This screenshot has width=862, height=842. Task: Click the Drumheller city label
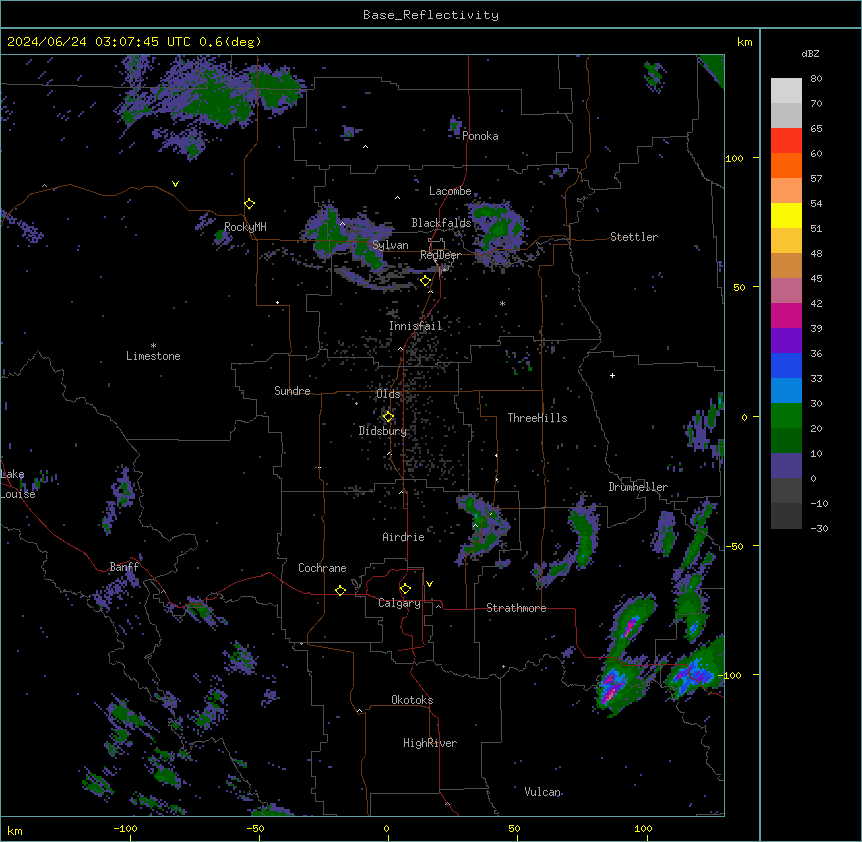tap(638, 487)
